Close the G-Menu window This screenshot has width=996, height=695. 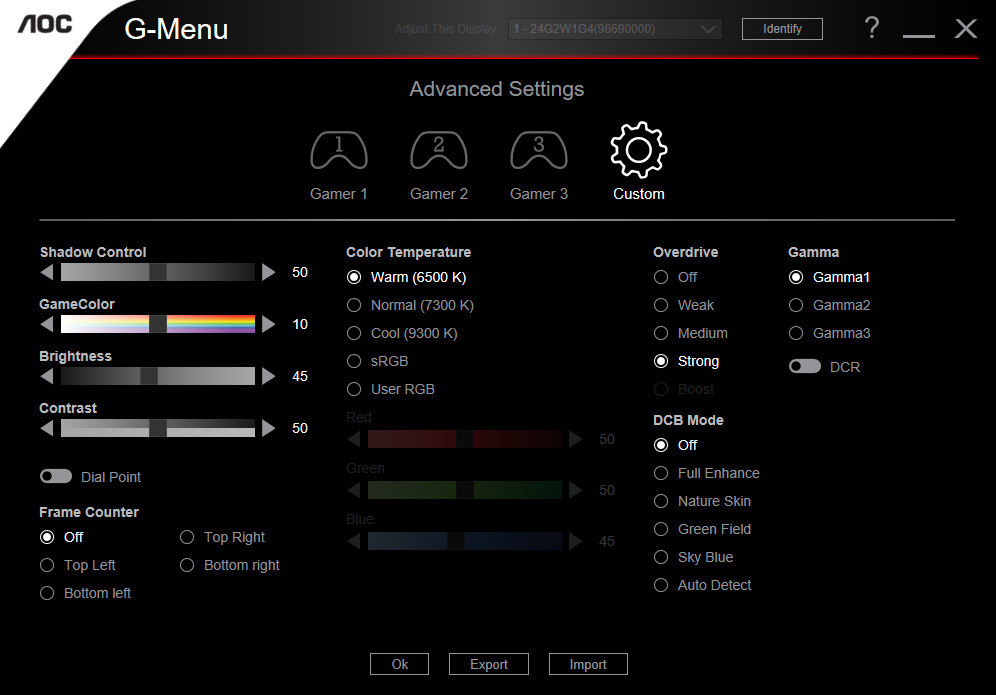coord(966,29)
